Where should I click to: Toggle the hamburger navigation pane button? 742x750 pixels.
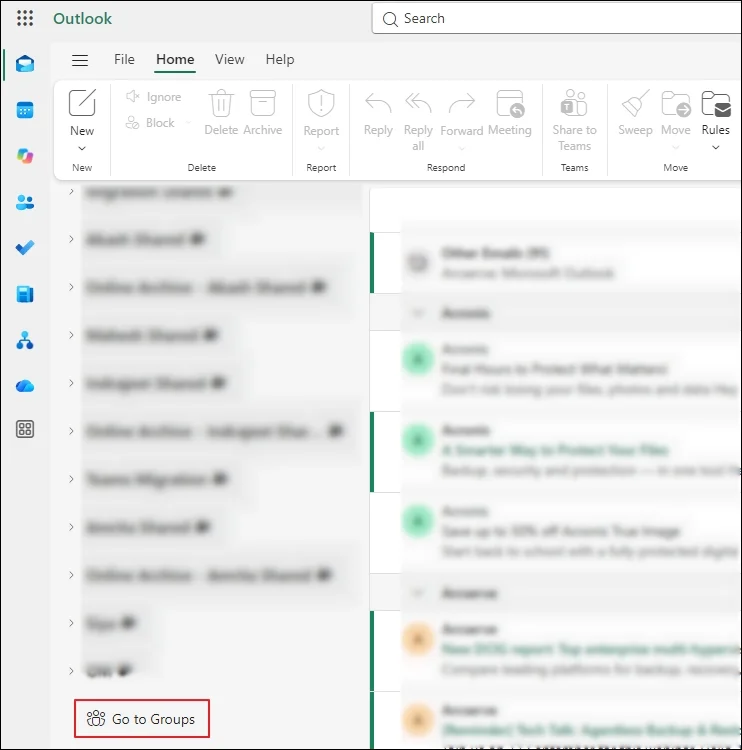tap(80, 60)
